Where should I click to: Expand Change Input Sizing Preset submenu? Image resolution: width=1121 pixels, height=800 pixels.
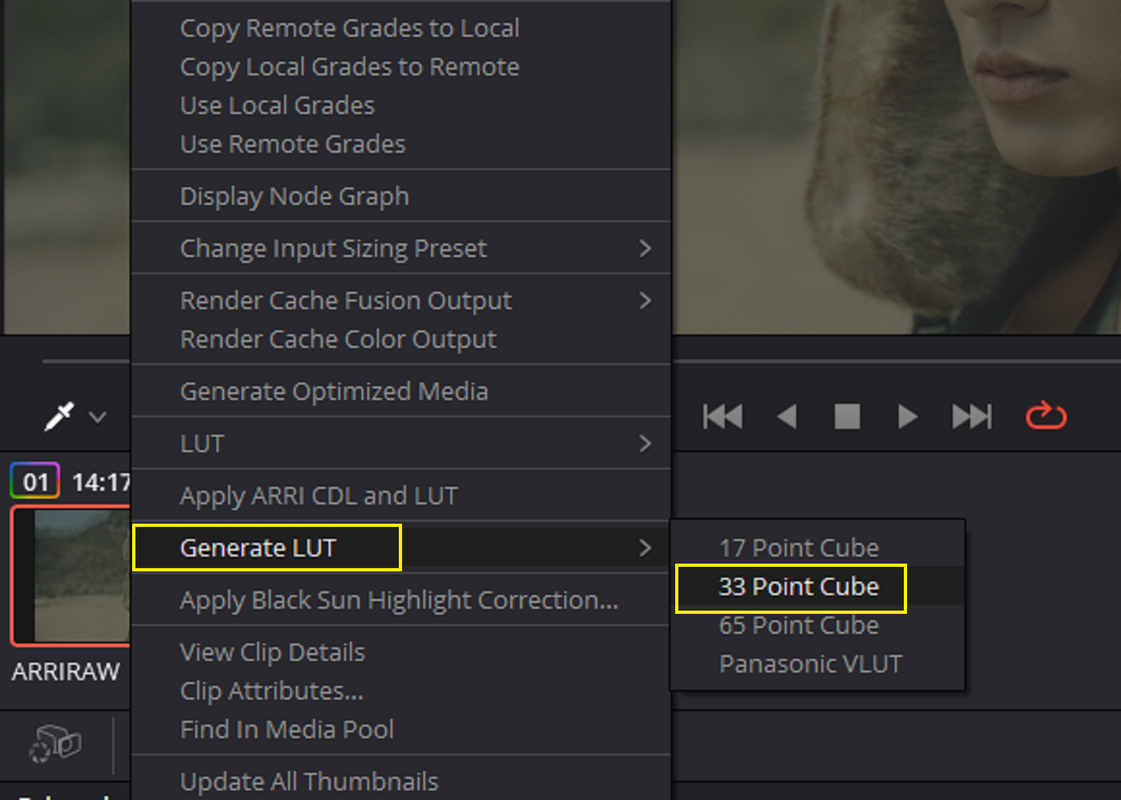click(x=401, y=248)
